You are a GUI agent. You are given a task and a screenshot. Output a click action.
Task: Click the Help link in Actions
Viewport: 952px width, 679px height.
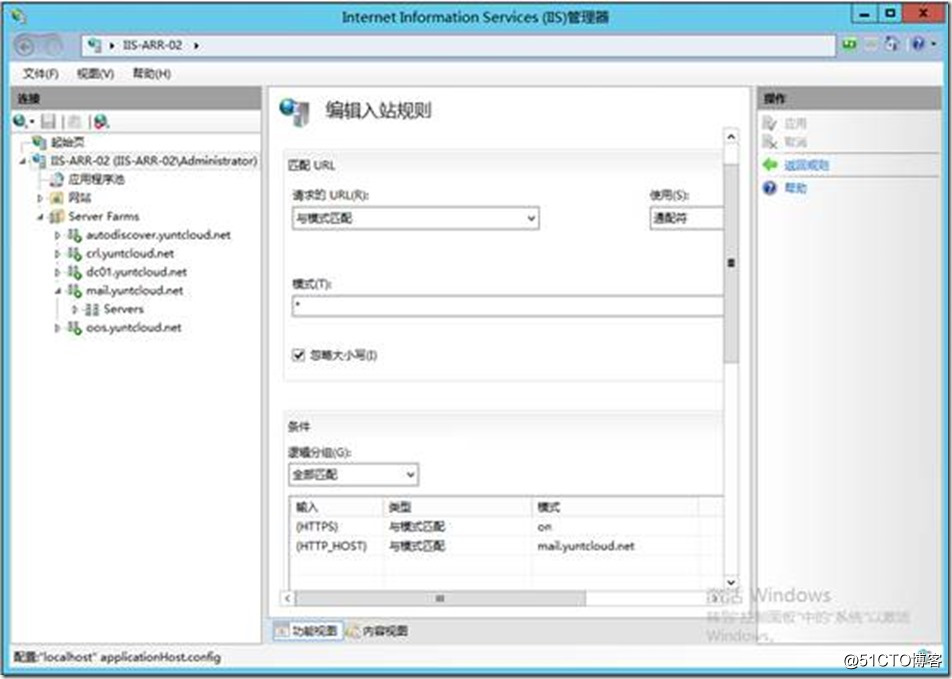pos(796,188)
